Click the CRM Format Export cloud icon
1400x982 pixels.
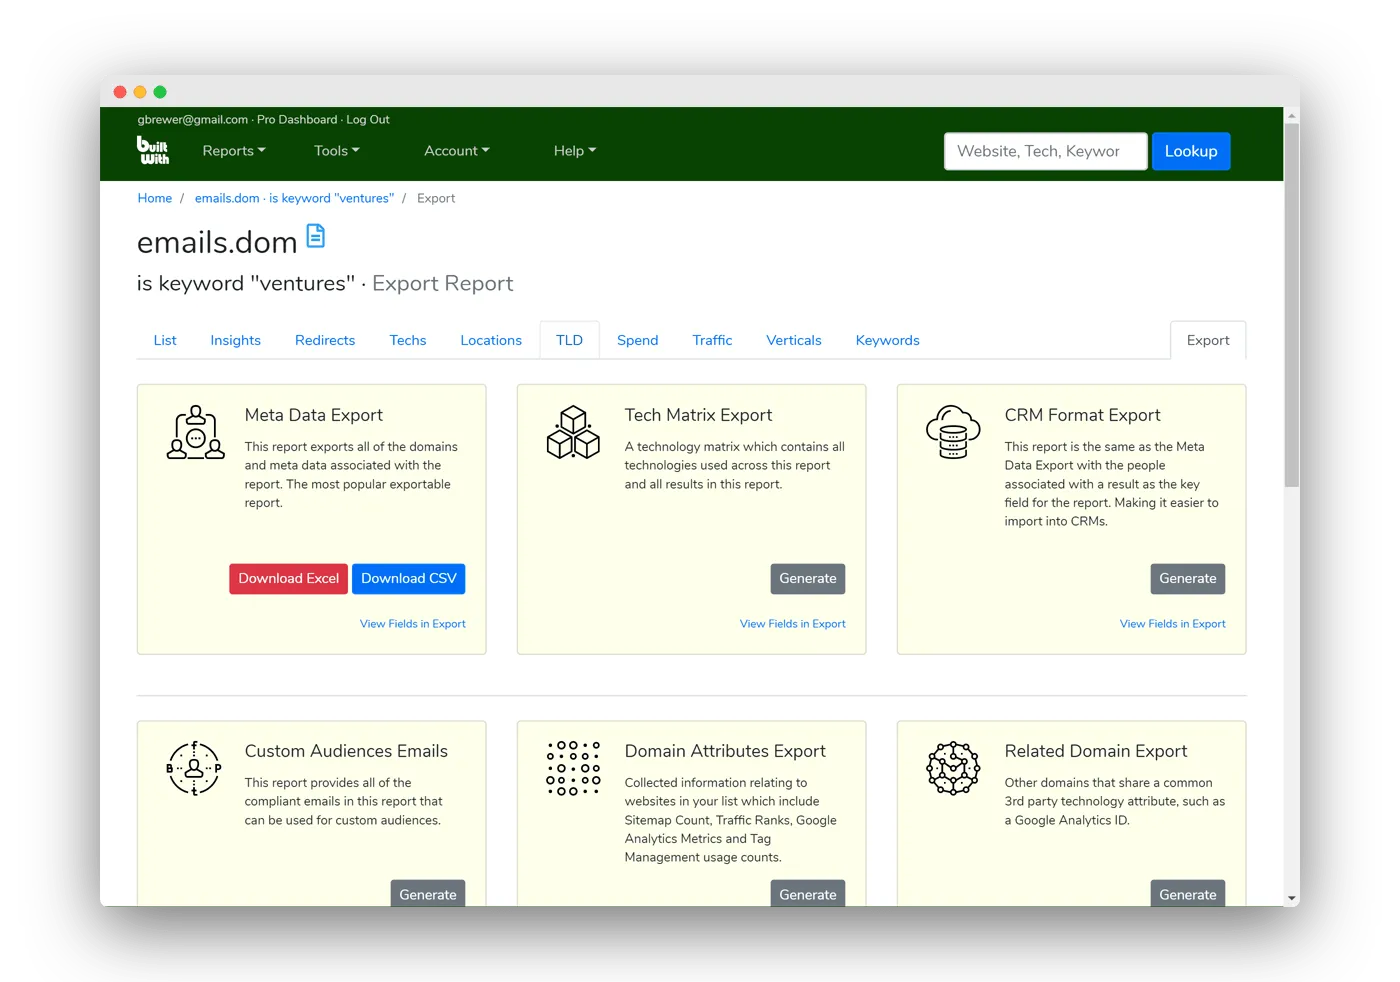tap(953, 433)
